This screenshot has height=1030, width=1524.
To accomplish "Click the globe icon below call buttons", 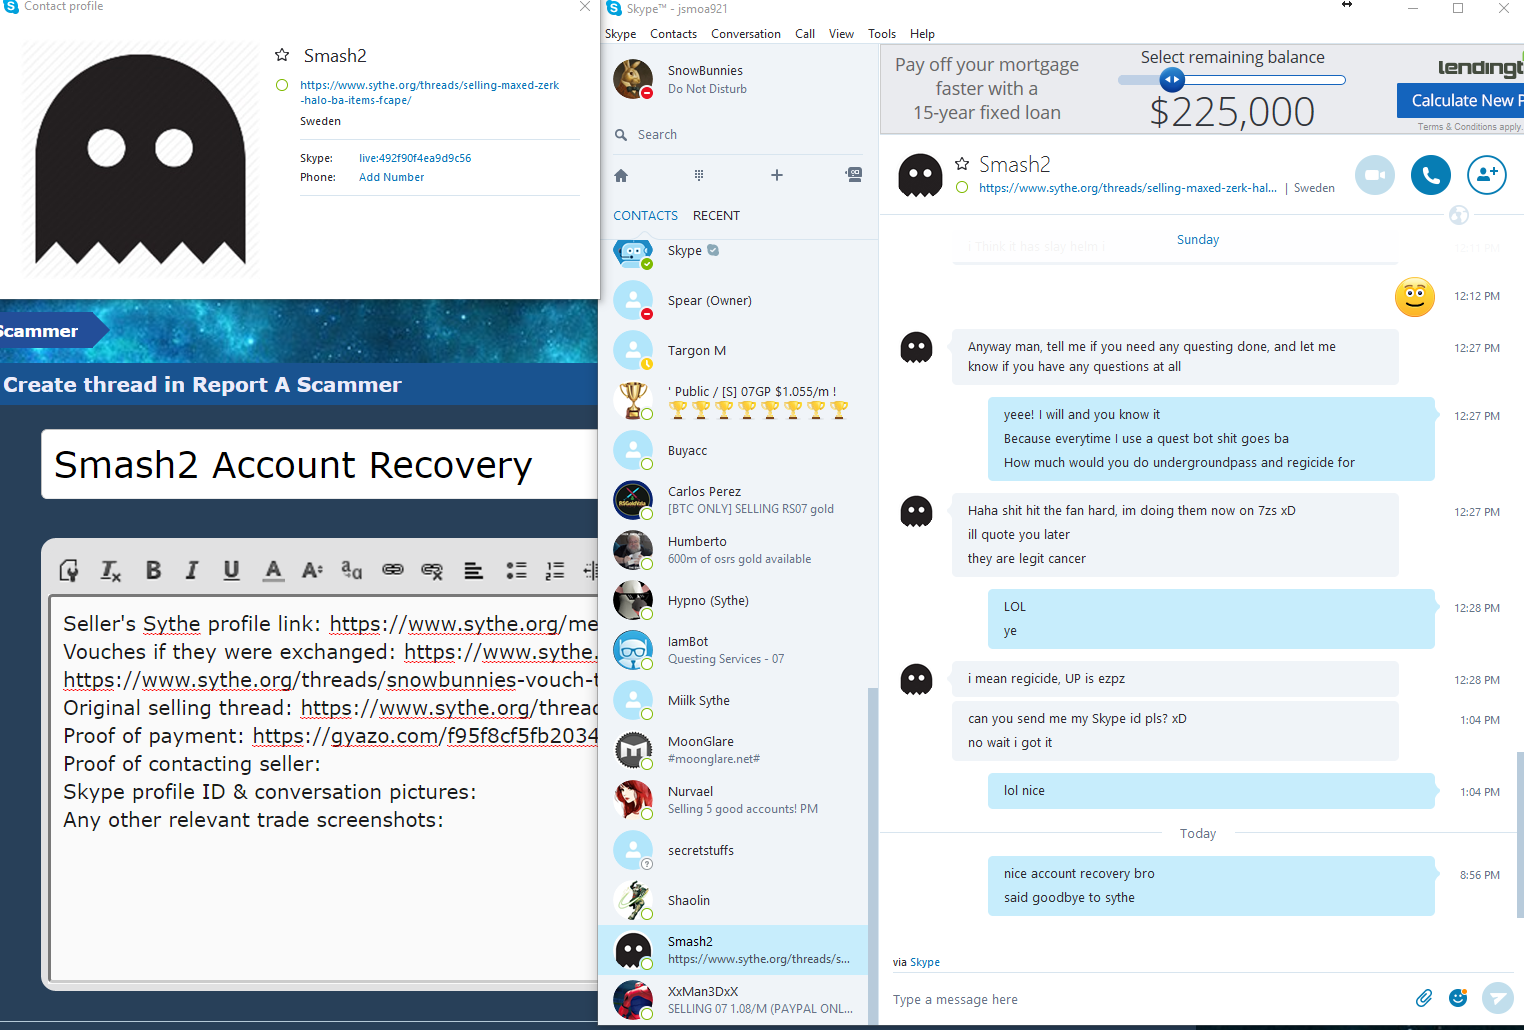I will 1459,215.
